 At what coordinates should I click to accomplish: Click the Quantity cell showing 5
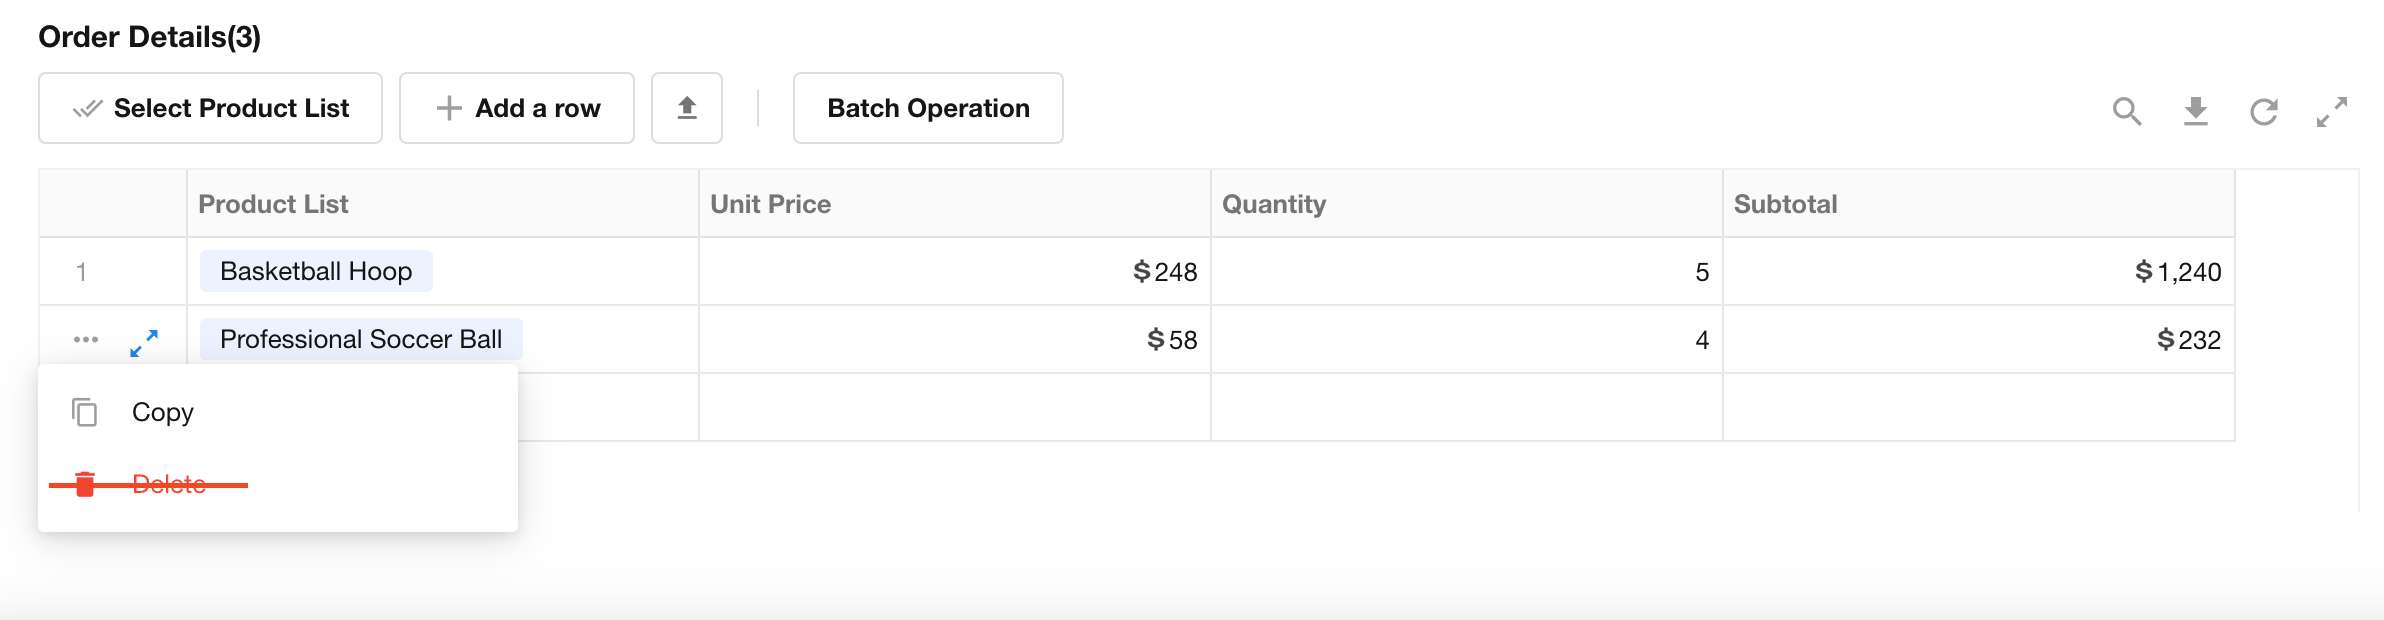tap(1466, 272)
